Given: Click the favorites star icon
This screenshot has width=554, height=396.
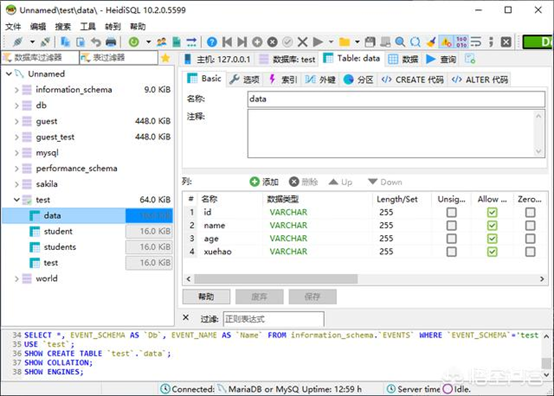Looking at the screenshot, I should [x=165, y=58].
